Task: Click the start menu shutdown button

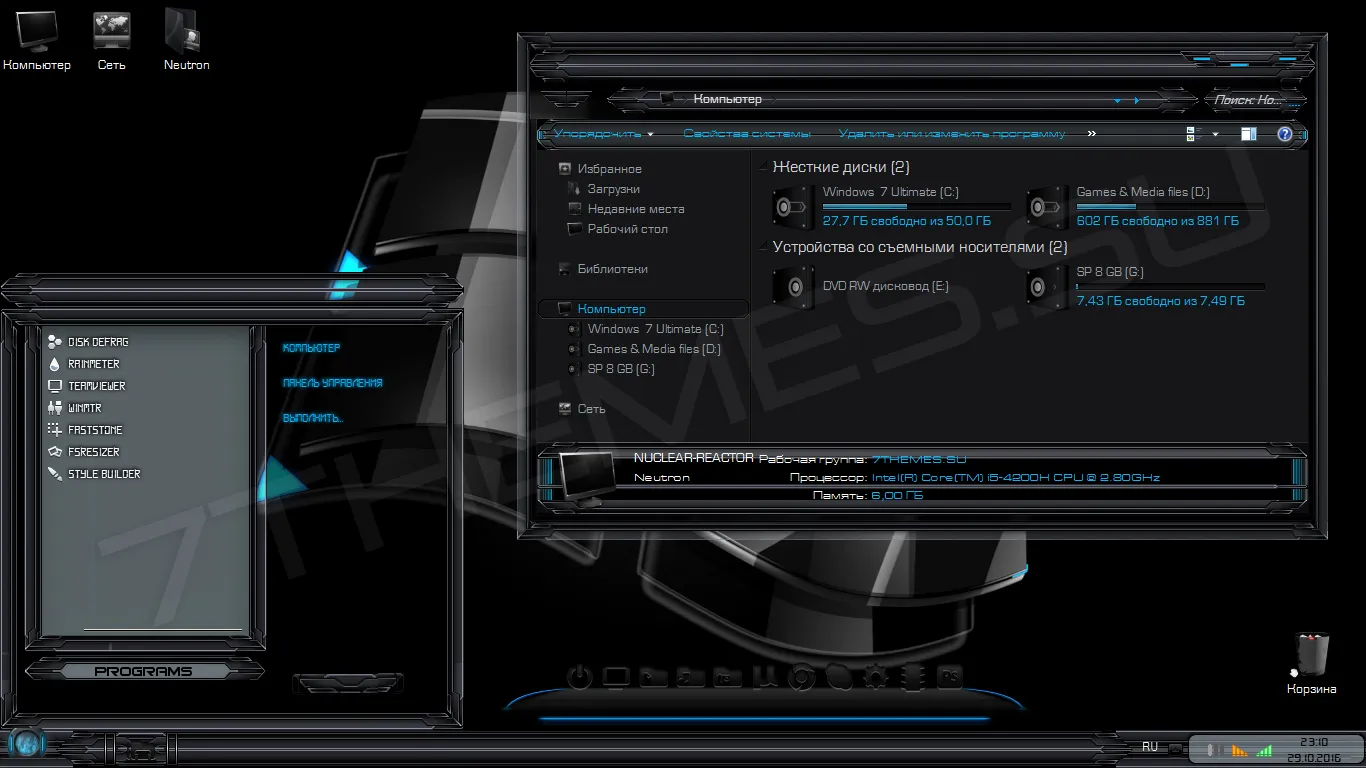Action: pyautogui.click(x=347, y=684)
